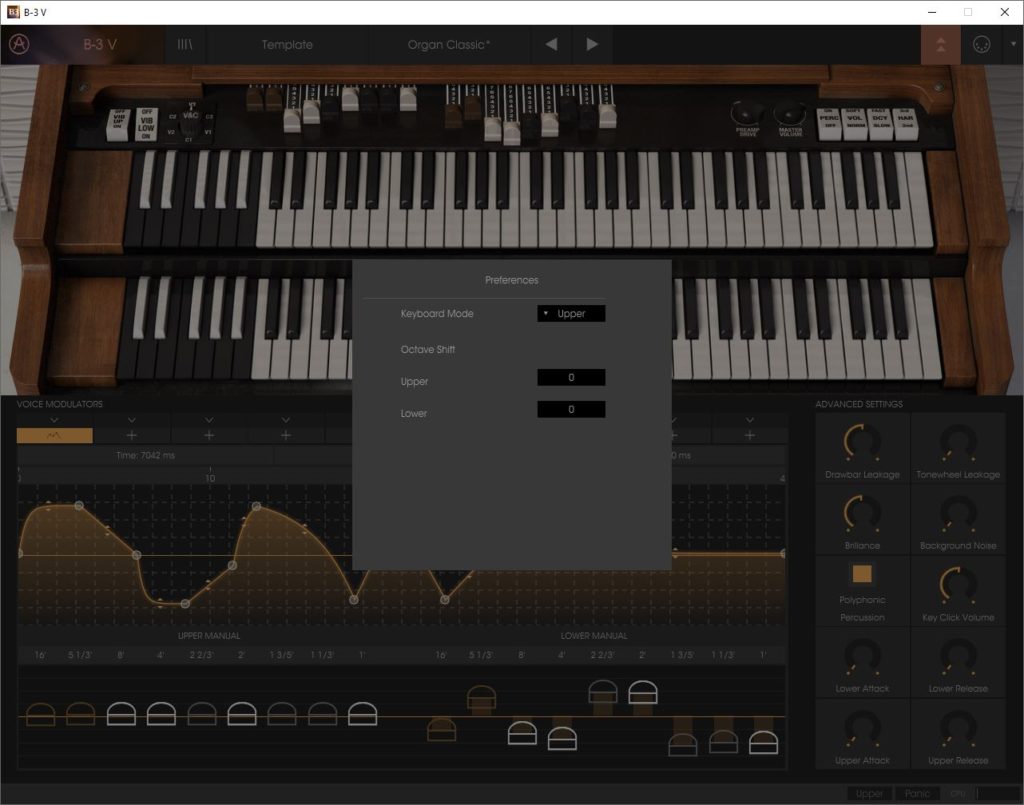The height and width of the screenshot is (805, 1024).
Task: Click the "ADVANCED SETTINGS" section label
Action: [859, 404]
